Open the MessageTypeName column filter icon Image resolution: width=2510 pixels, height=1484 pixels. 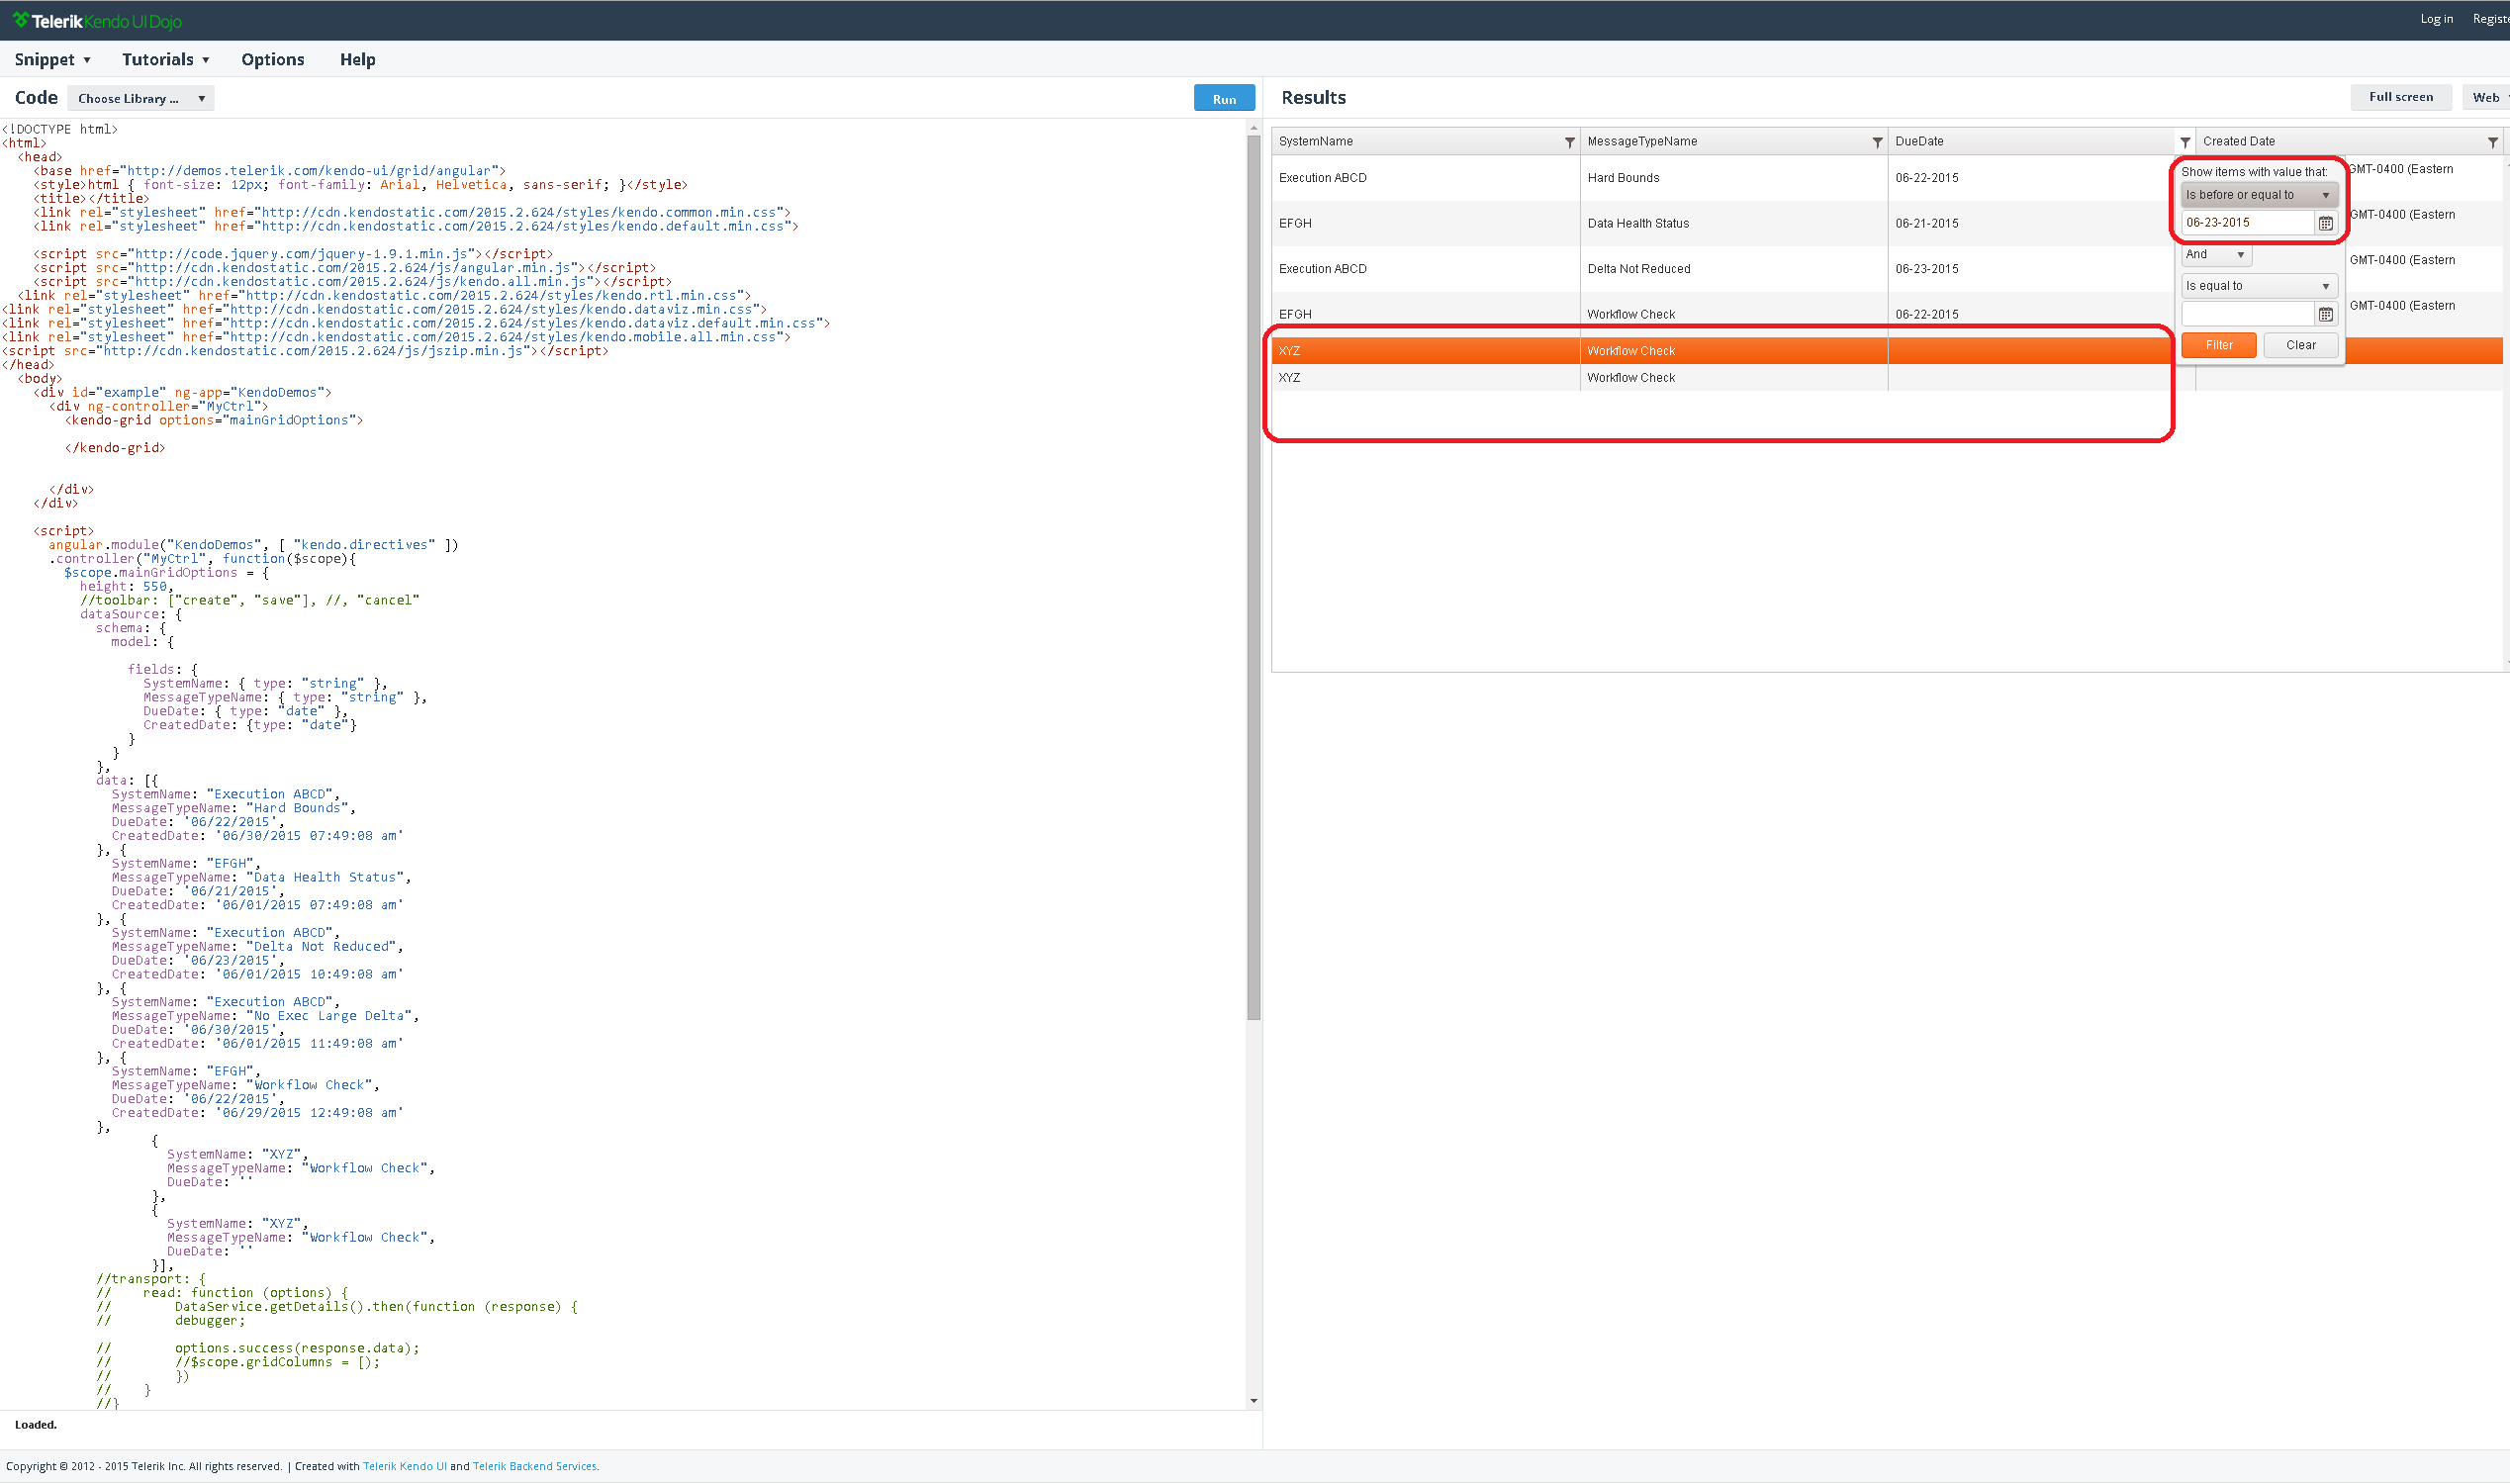click(1877, 142)
